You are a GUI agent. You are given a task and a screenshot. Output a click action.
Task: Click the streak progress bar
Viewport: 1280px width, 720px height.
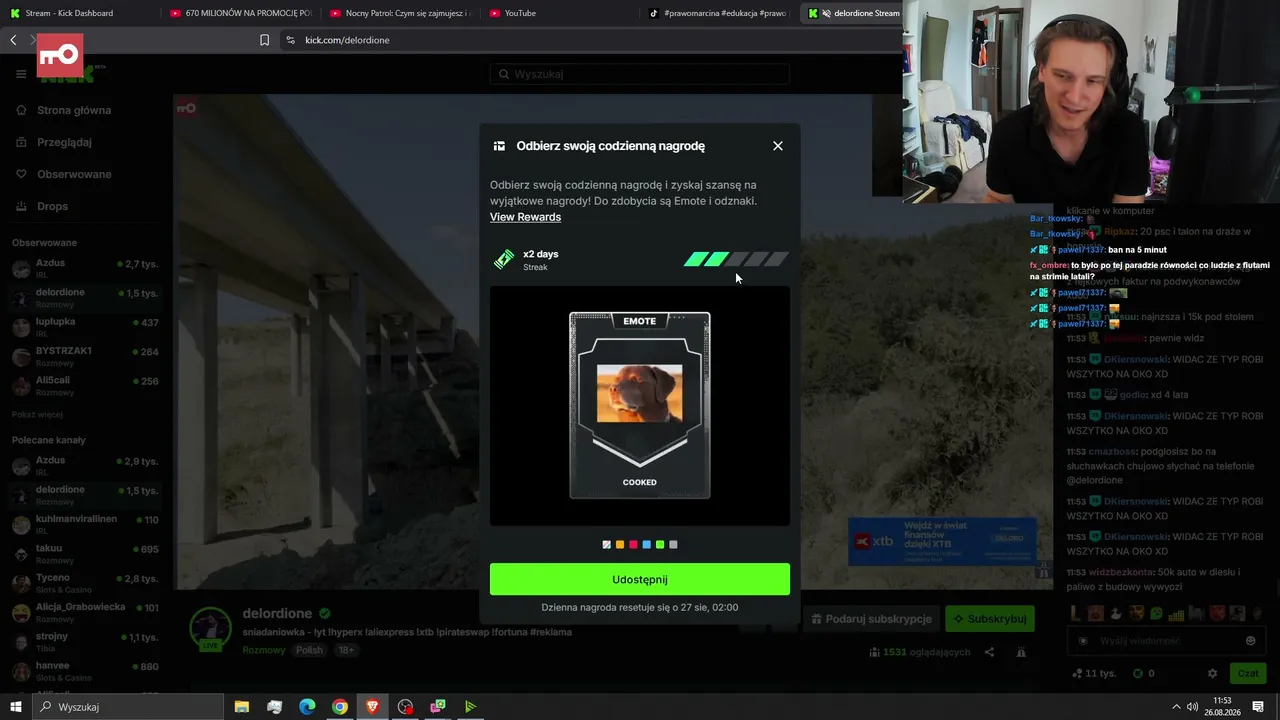(x=736, y=260)
